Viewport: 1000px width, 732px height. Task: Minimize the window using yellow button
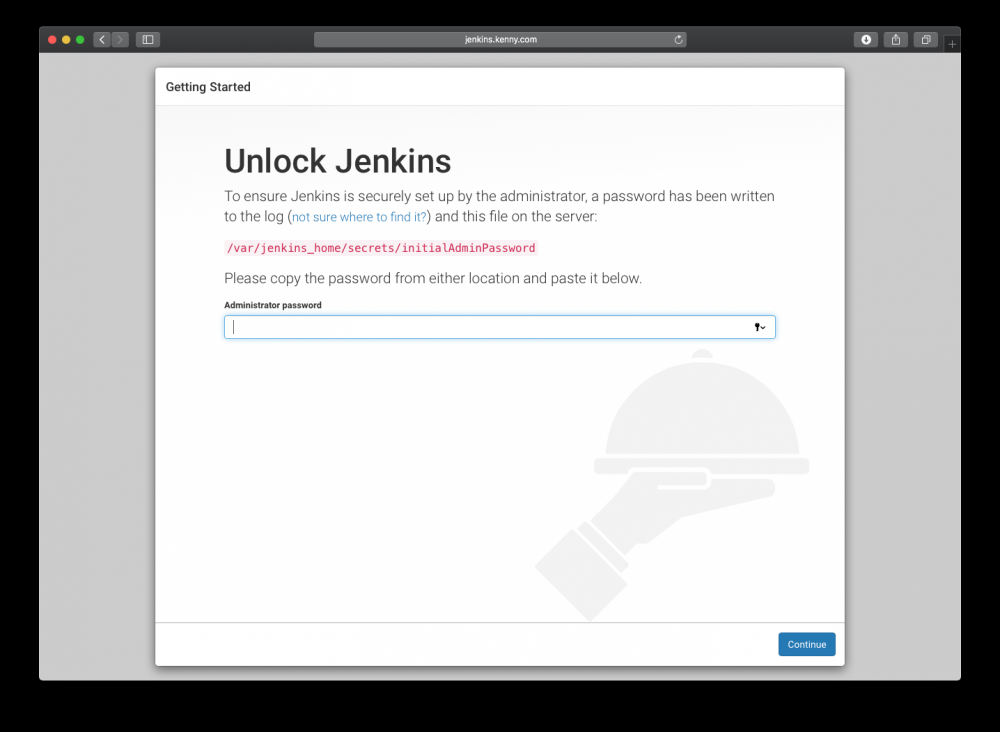pos(66,40)
